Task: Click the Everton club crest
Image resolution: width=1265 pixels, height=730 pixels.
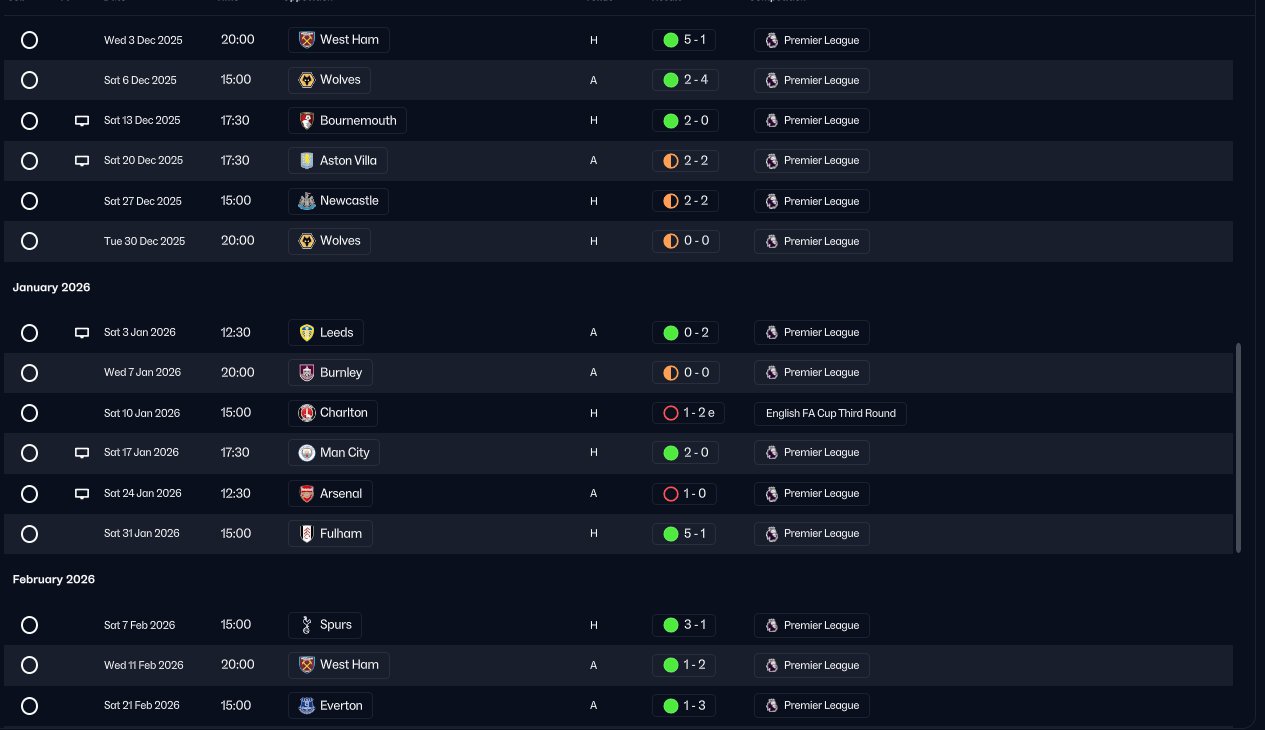Action: tap(307, 705)
